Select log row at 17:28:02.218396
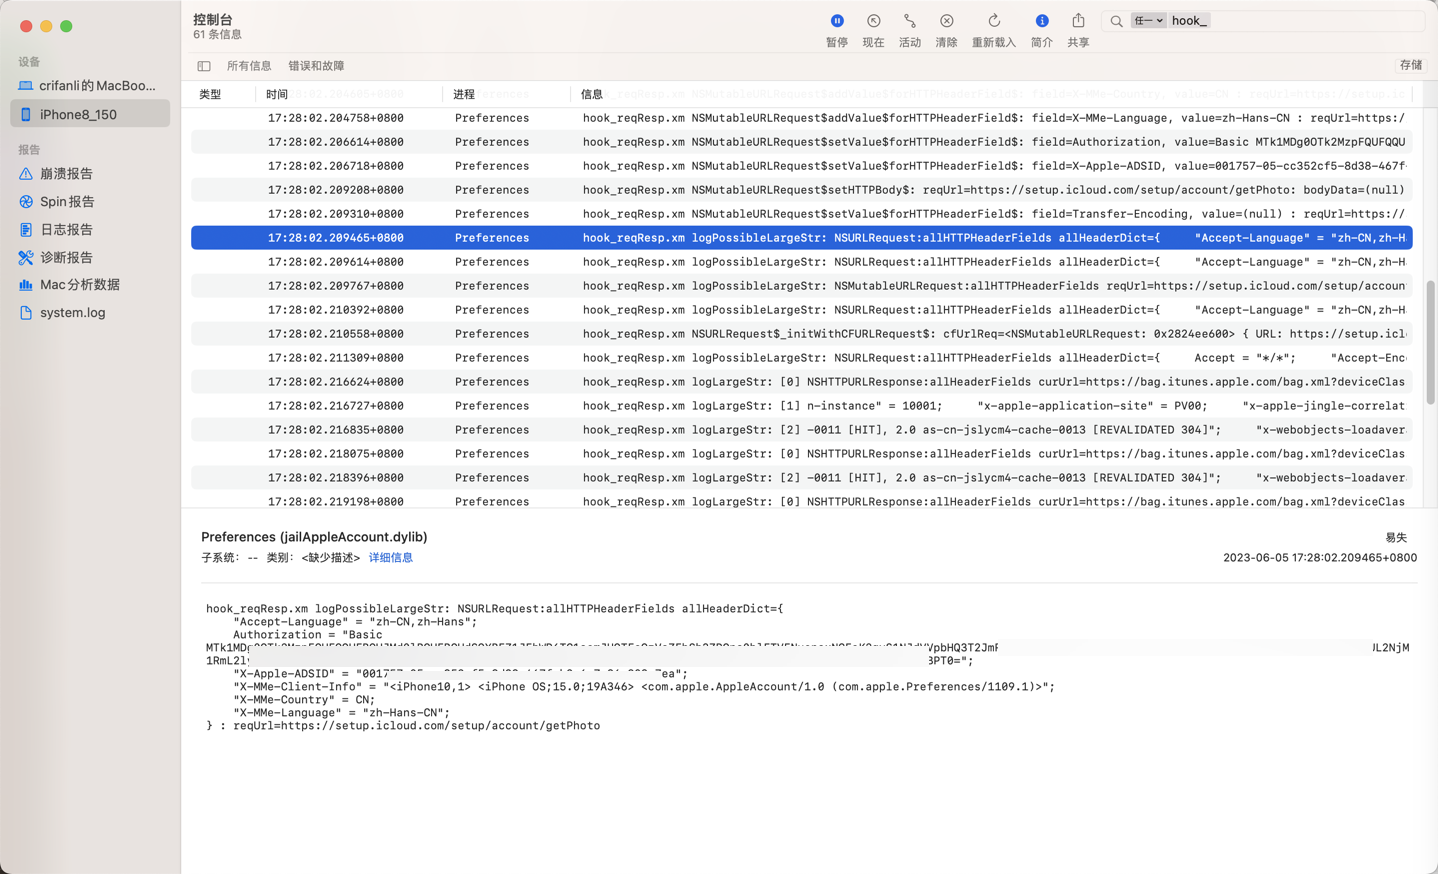Viewport: 1438px width, 874px height. click(x=801, y=478)
